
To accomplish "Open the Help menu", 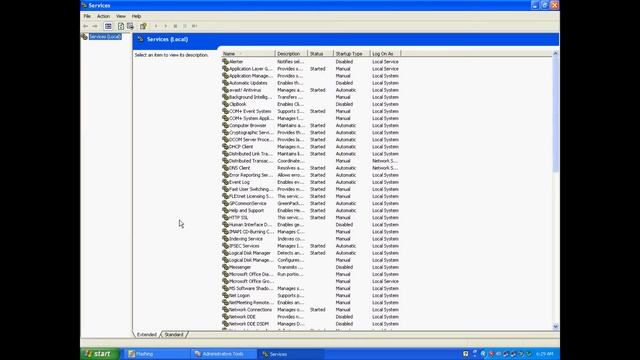I will click(x=136, y=16).
